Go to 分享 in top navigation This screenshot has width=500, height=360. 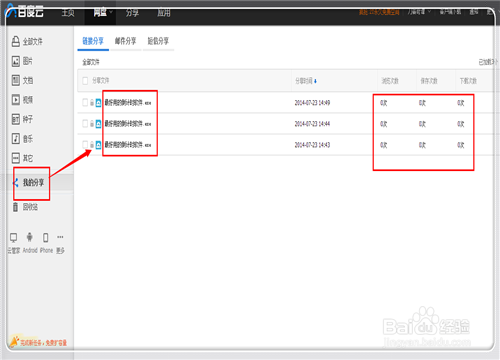point(132,13)
